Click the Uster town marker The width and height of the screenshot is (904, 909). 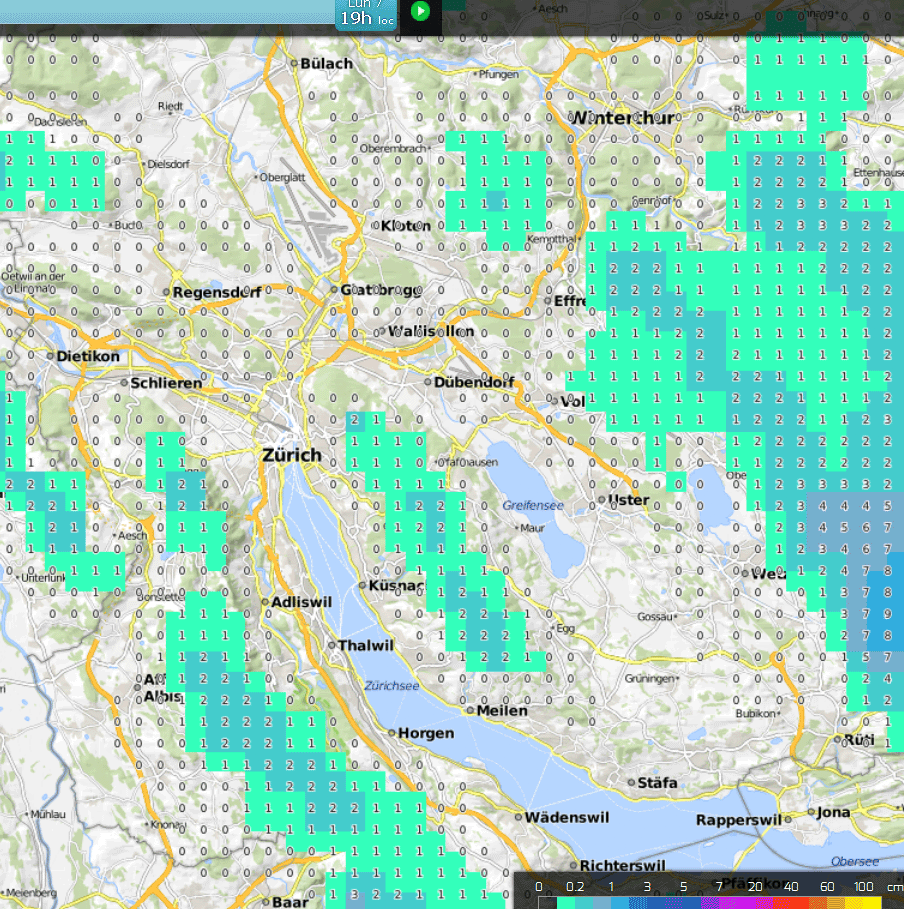pos(601,500)
